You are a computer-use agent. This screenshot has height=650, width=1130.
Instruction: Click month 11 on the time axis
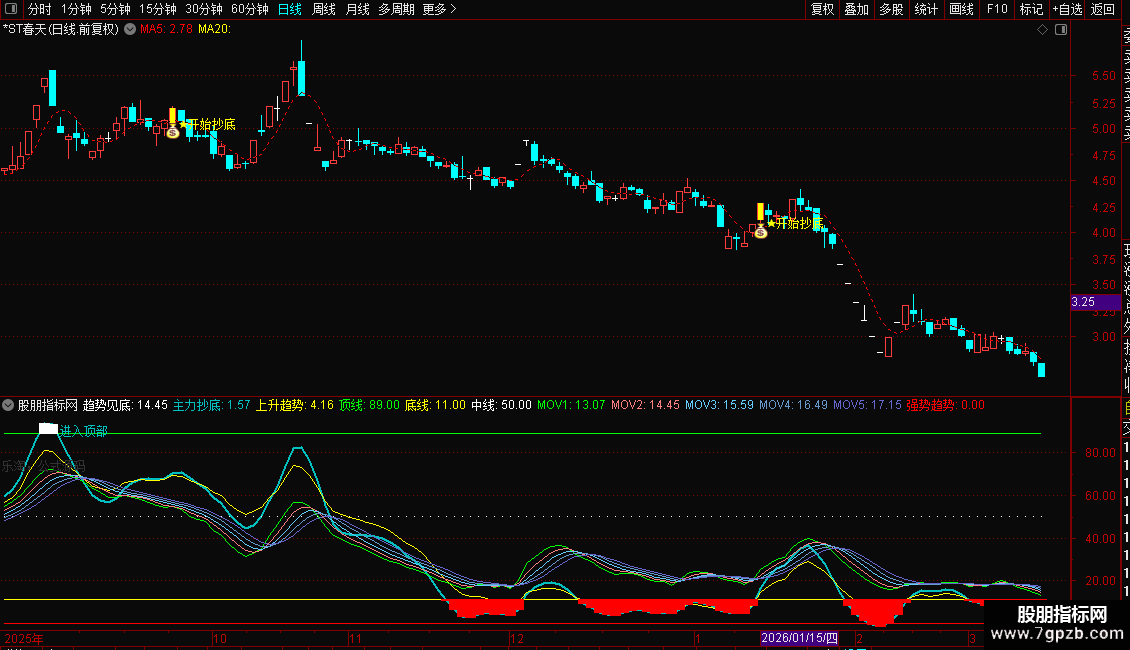(x=355, y=638)
